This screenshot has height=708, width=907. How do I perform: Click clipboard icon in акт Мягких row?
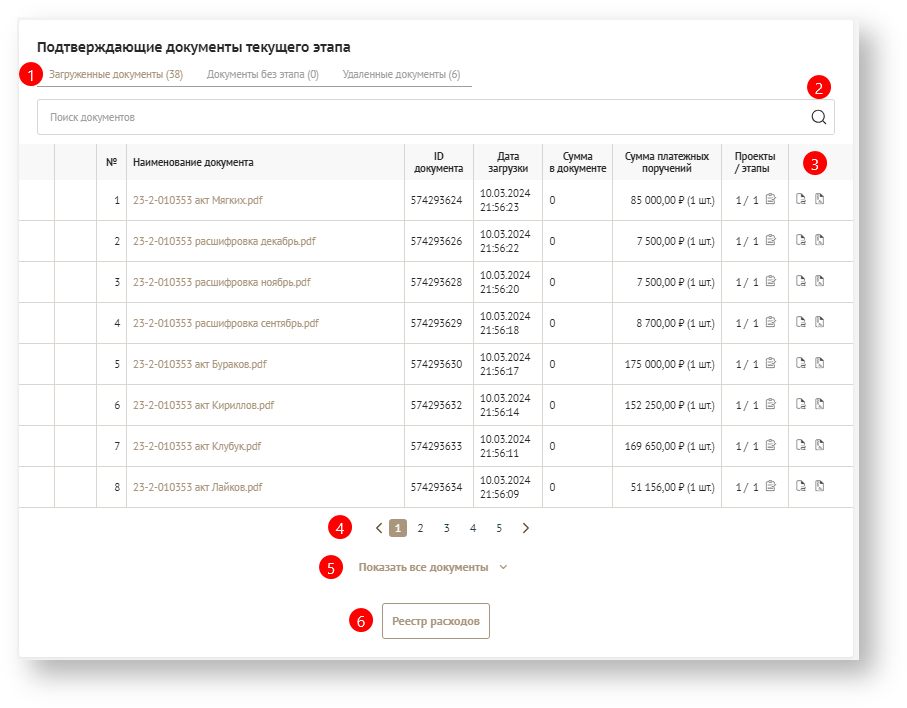tap(770, 200)
